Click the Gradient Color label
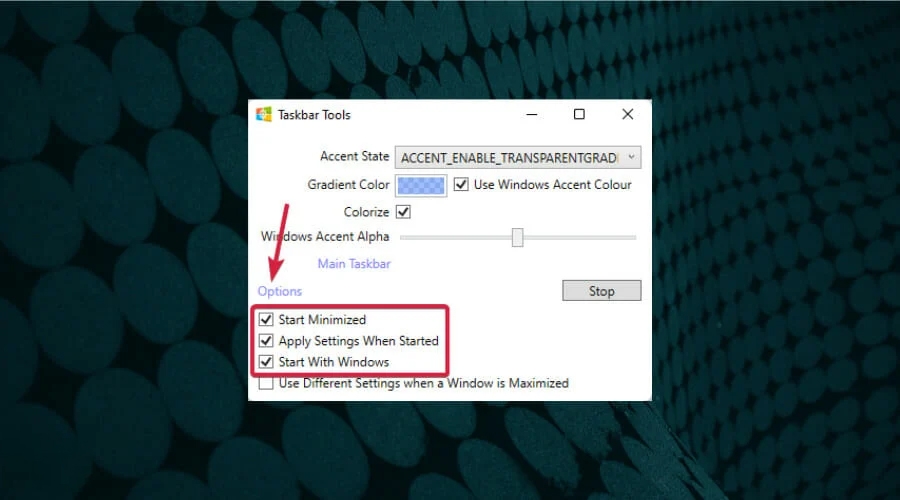This screenshot has width=900, height=500. [x=348, y=184]
